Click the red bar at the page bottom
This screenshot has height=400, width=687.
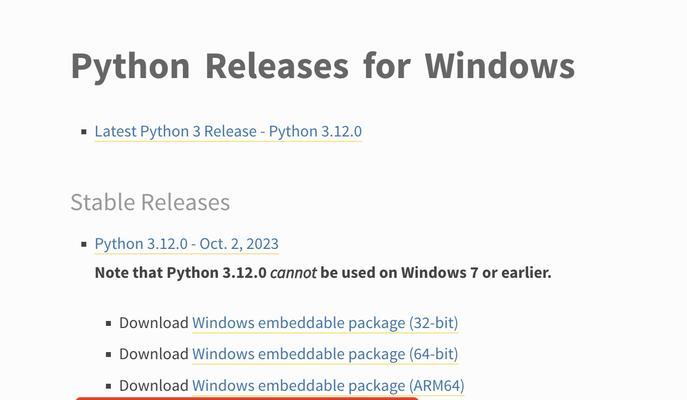pos(247,398)
